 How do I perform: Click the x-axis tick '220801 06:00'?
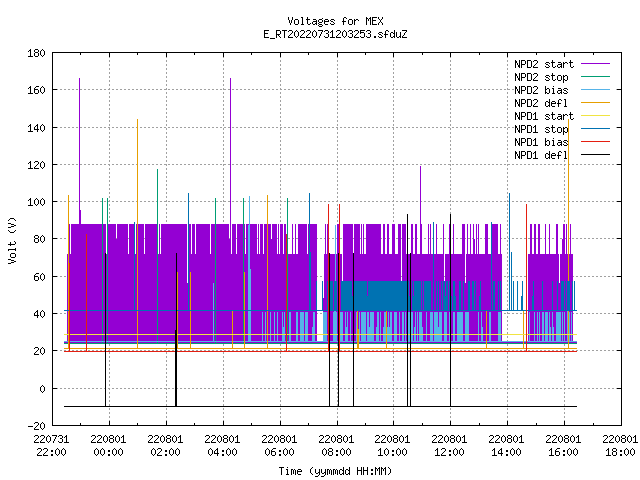(279, 446)
